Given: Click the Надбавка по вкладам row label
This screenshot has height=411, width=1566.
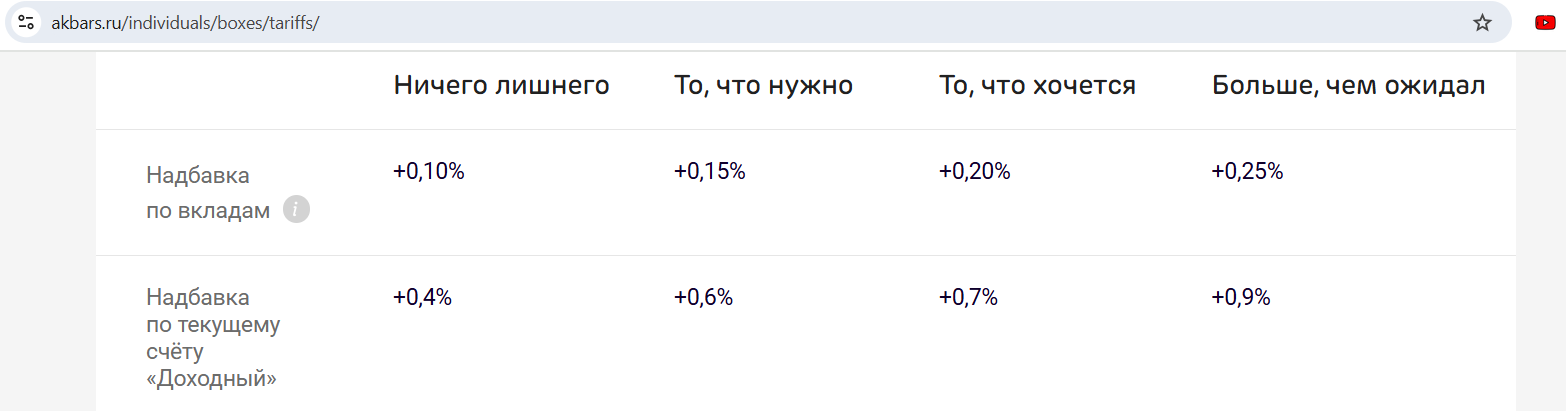Looking at the screenshot, I should point(208,193).
